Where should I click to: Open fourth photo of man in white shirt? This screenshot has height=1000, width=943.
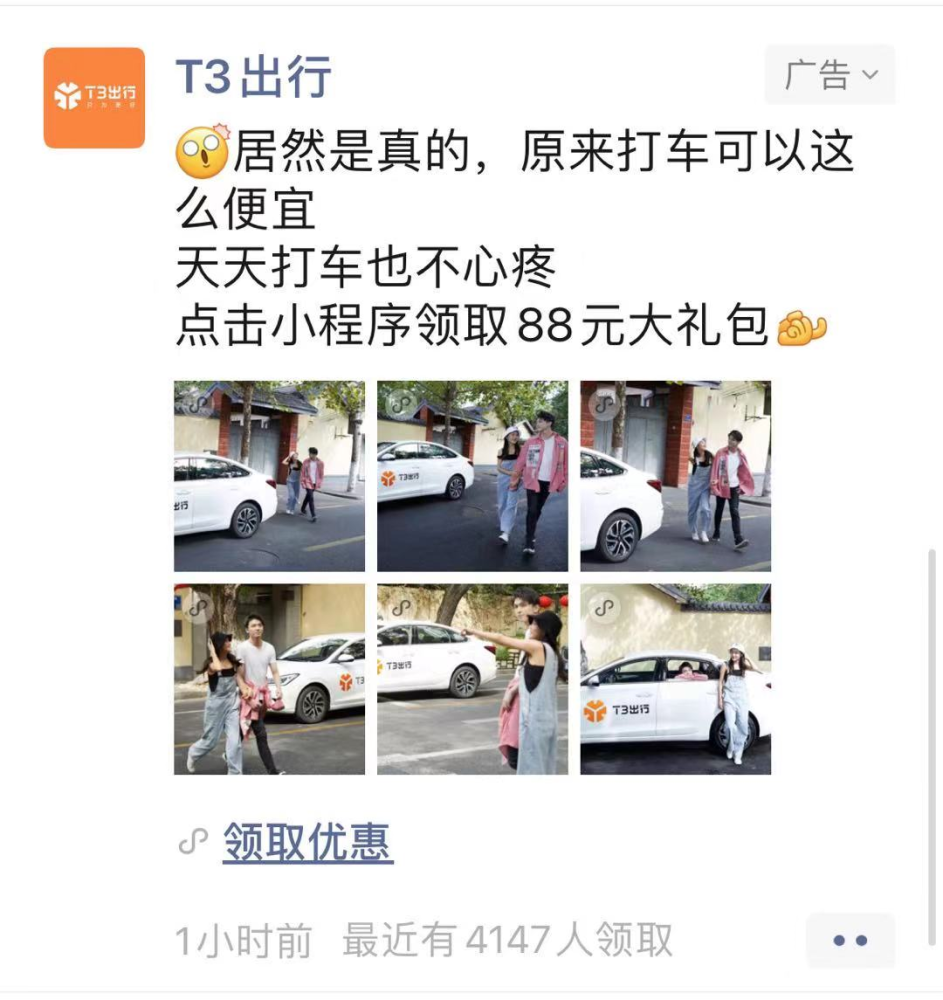(x=270, y=679)
